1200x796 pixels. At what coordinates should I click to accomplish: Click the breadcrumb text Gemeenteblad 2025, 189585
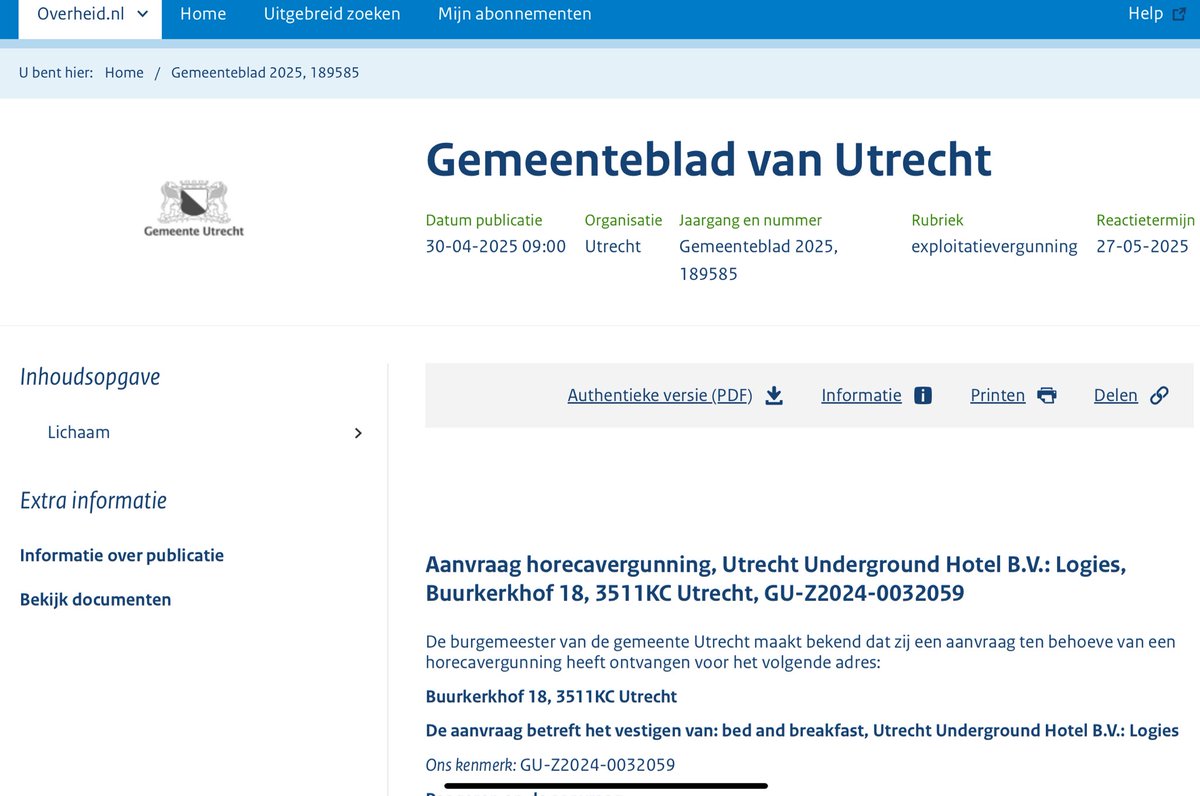265,73
